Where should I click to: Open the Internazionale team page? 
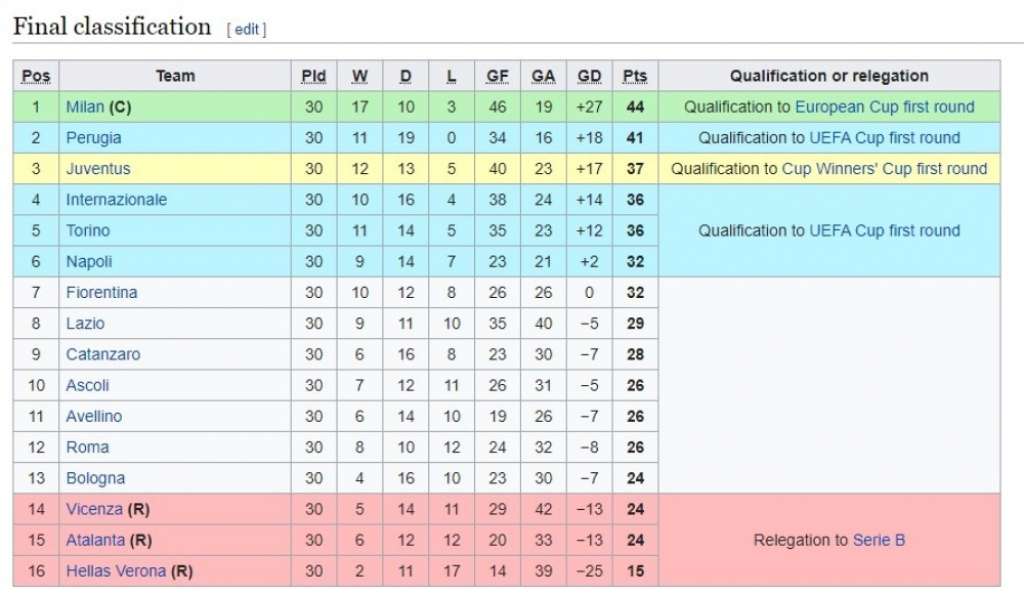point(116,200)
